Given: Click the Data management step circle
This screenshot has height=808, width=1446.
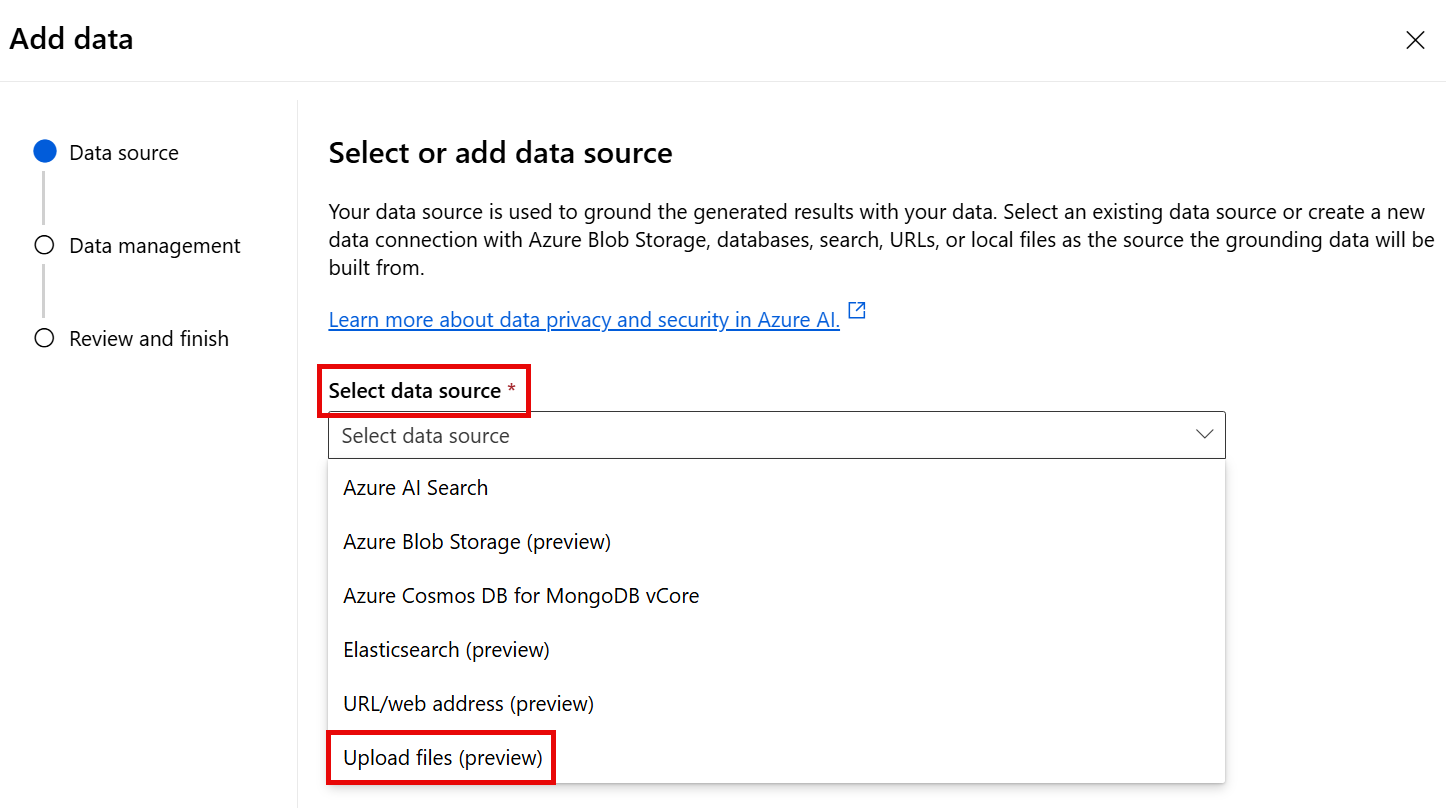Looking at the screenshot, I should (x=44, y=245).
